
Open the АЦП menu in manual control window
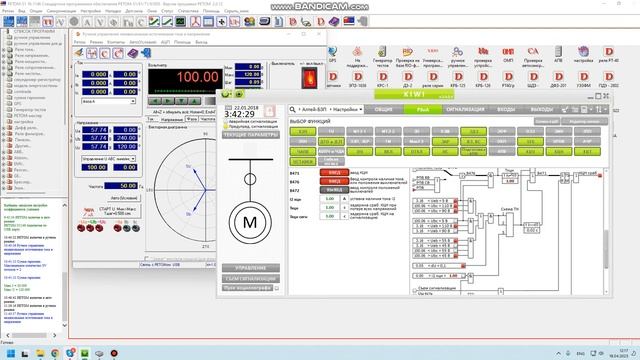coord(165,42)
